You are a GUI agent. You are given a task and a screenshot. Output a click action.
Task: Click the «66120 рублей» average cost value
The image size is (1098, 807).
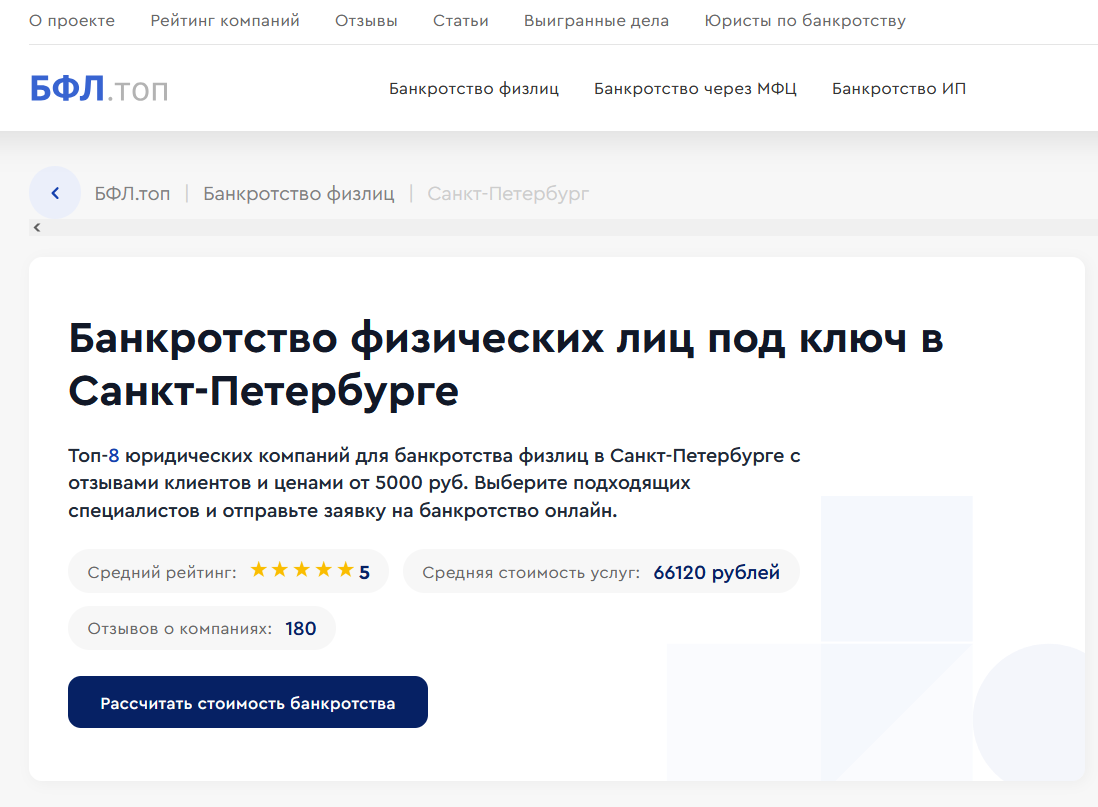point(716,572)
